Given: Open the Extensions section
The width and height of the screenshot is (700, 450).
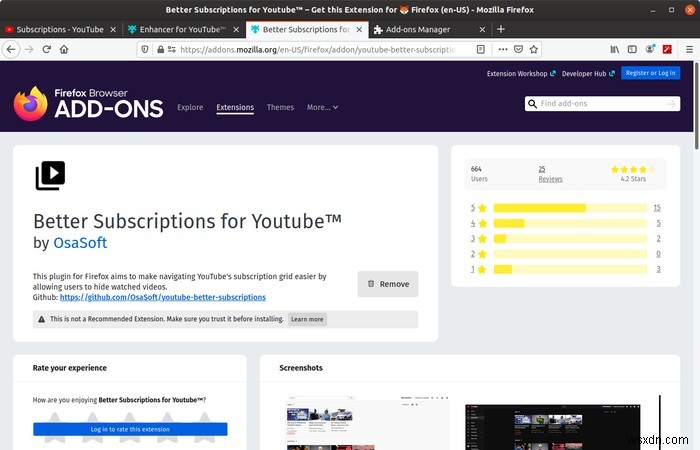Looking at the screenshot, I should (235, 107).
